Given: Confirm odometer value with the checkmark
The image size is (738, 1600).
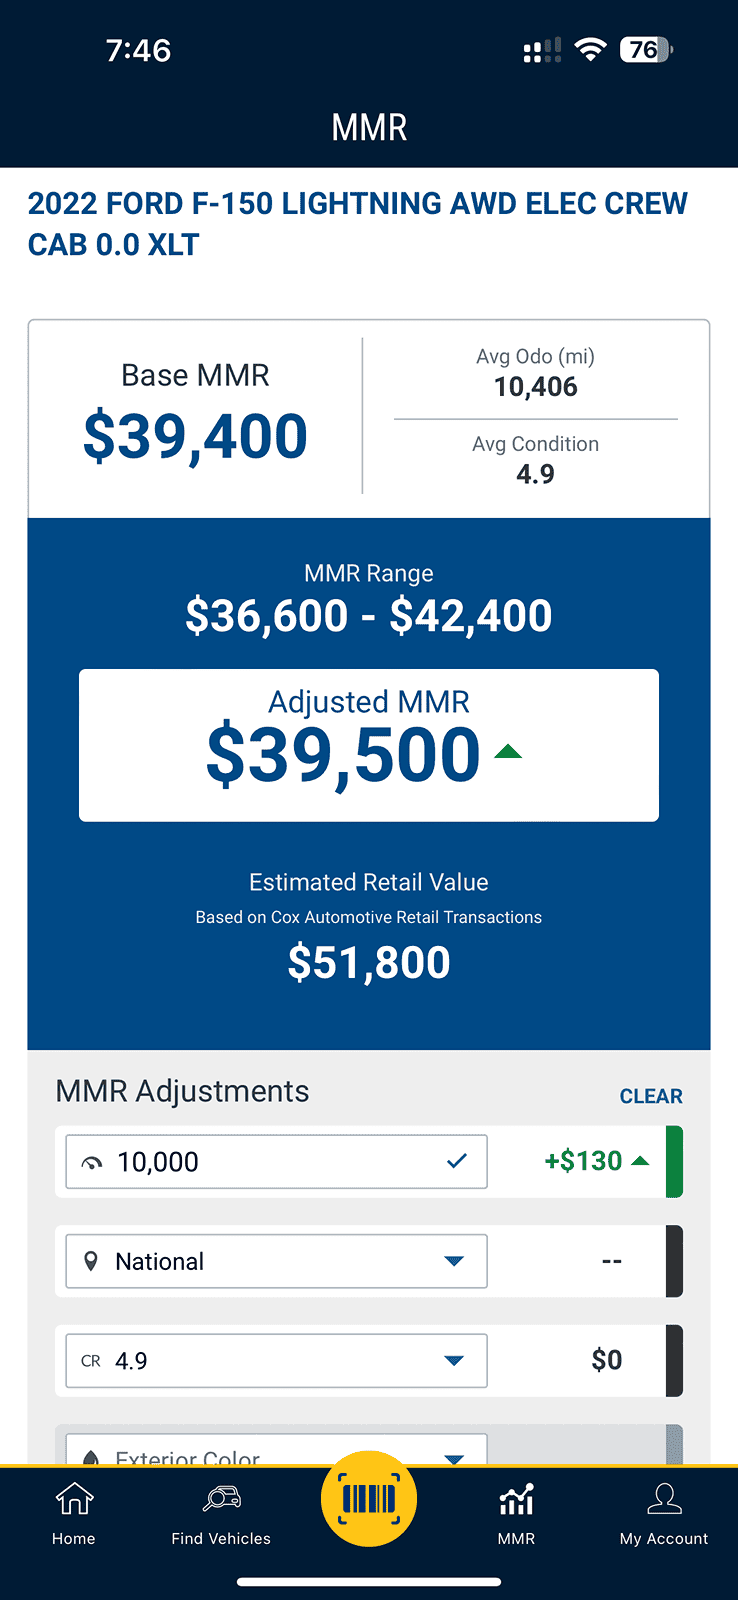Looking at the screenshot, I should pyautogui.click(x=457, y=1161).
